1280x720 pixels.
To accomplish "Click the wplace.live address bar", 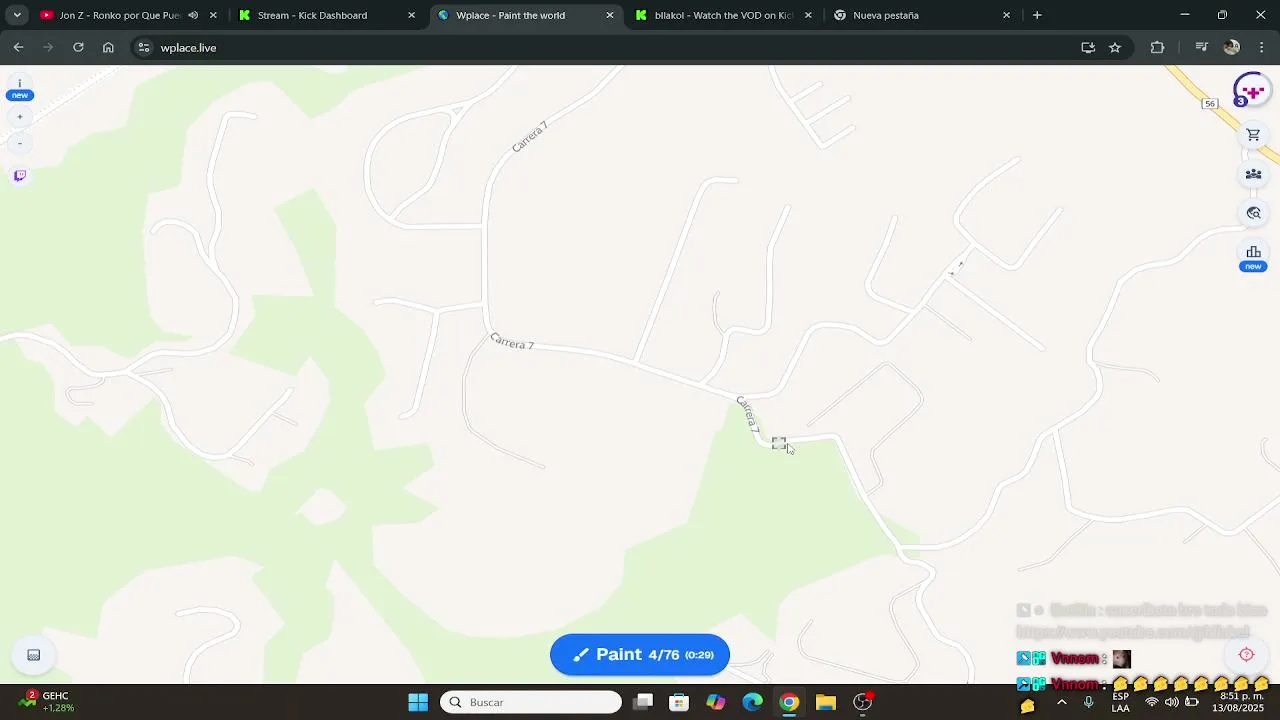I will pyautogui.click(x=600, y=47).
